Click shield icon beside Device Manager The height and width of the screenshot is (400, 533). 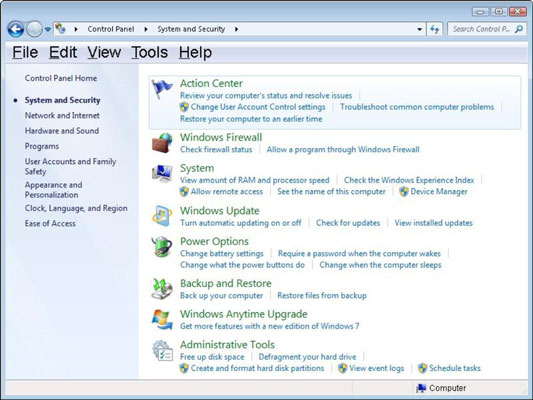point(404,192)
